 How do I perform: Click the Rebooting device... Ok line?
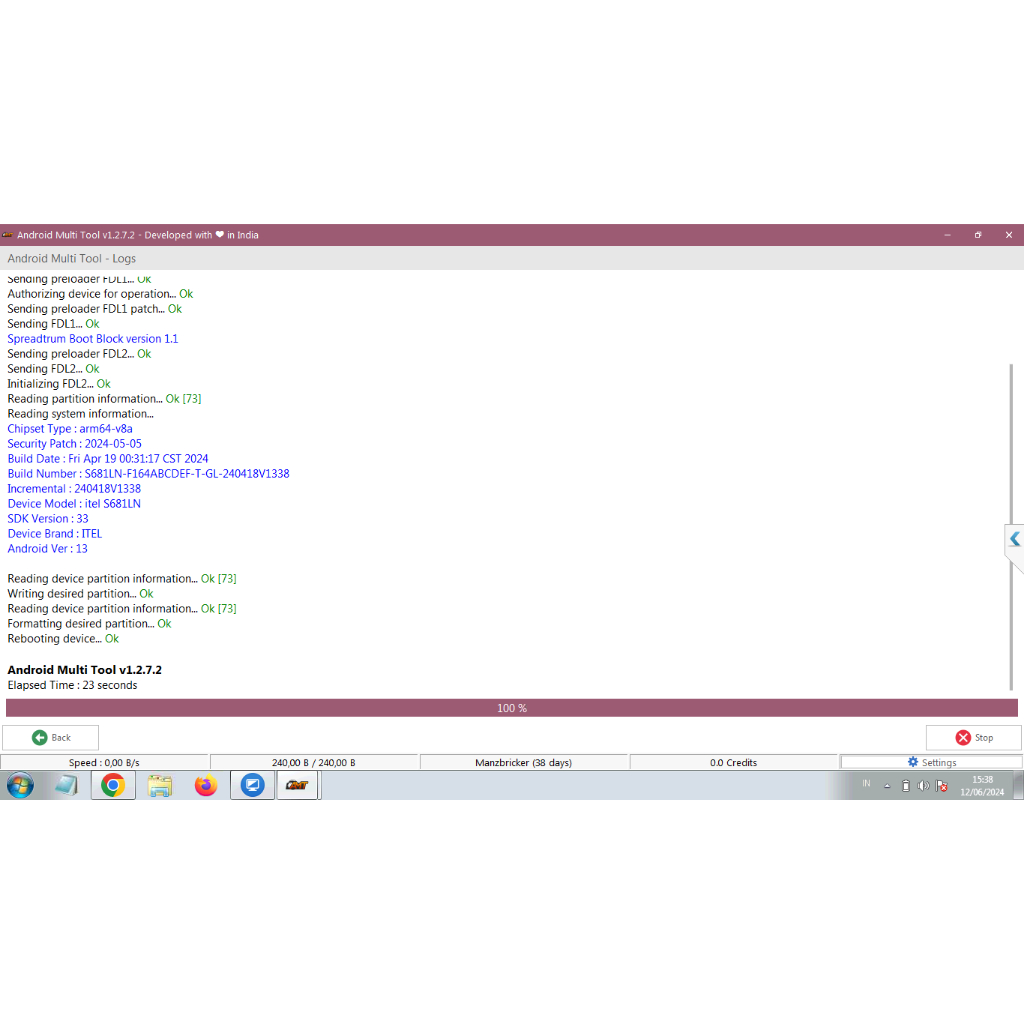pyautogui.click(x=63, y=639)
